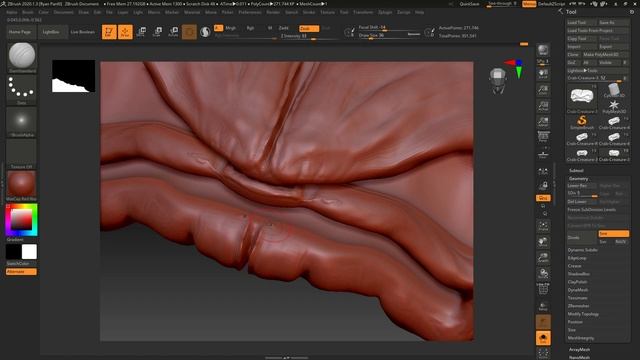Click the camera view head gizmo
640x360 pixels.
498,80
